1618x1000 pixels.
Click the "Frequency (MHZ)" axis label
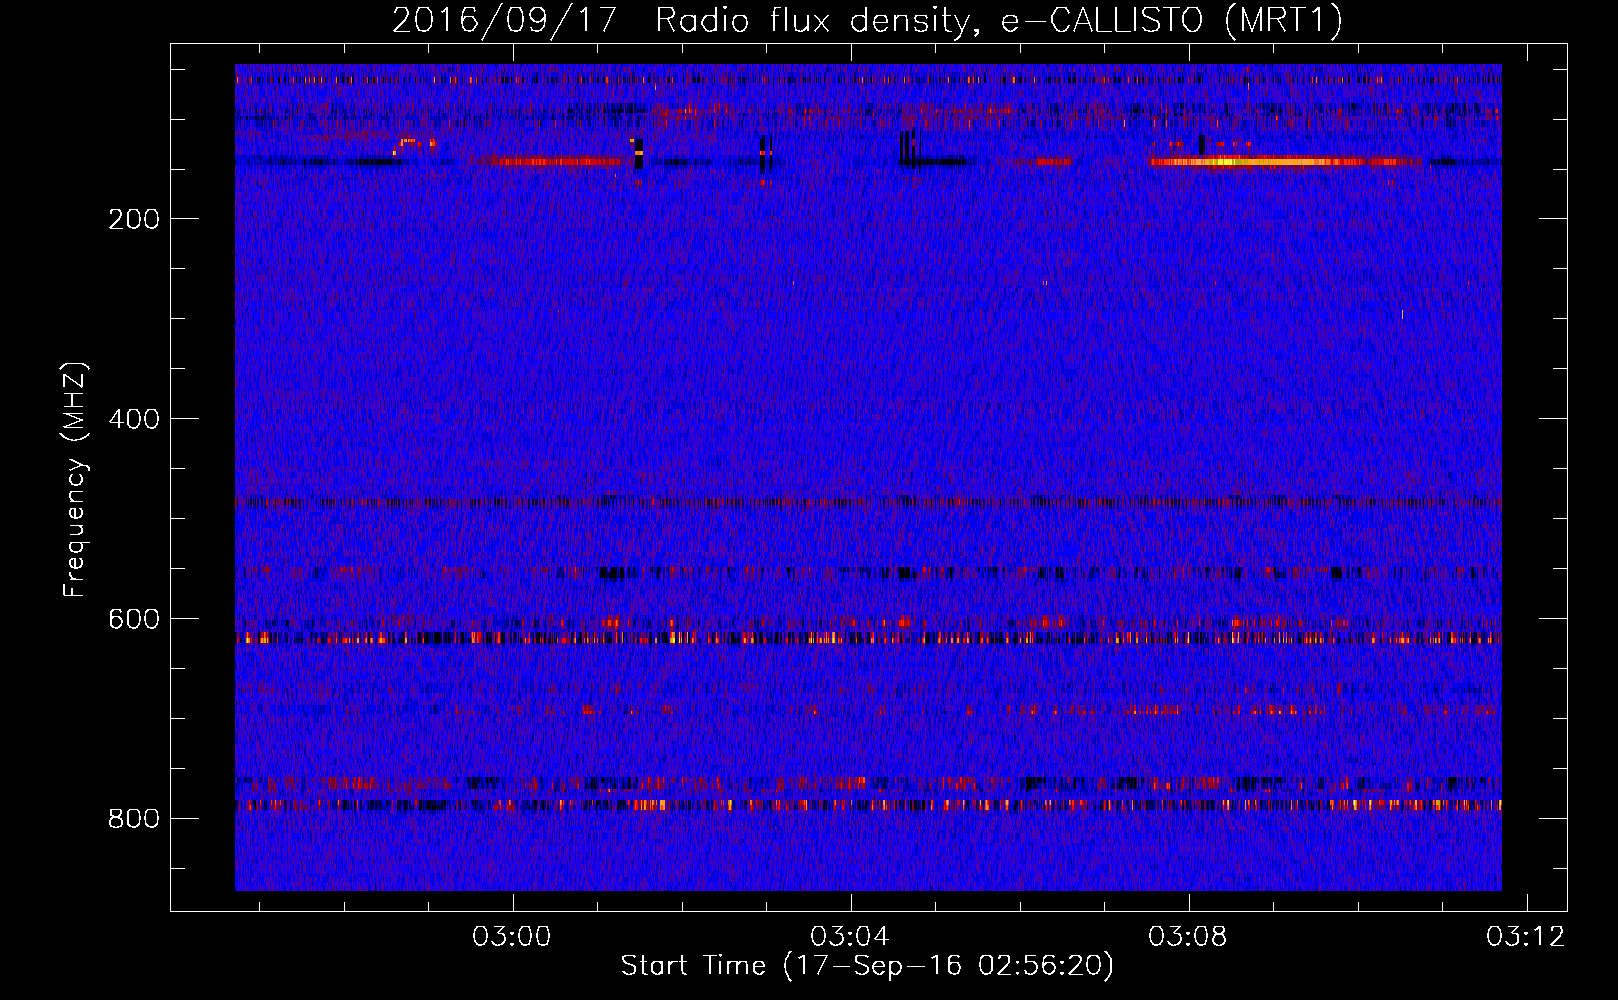(75, 479)
